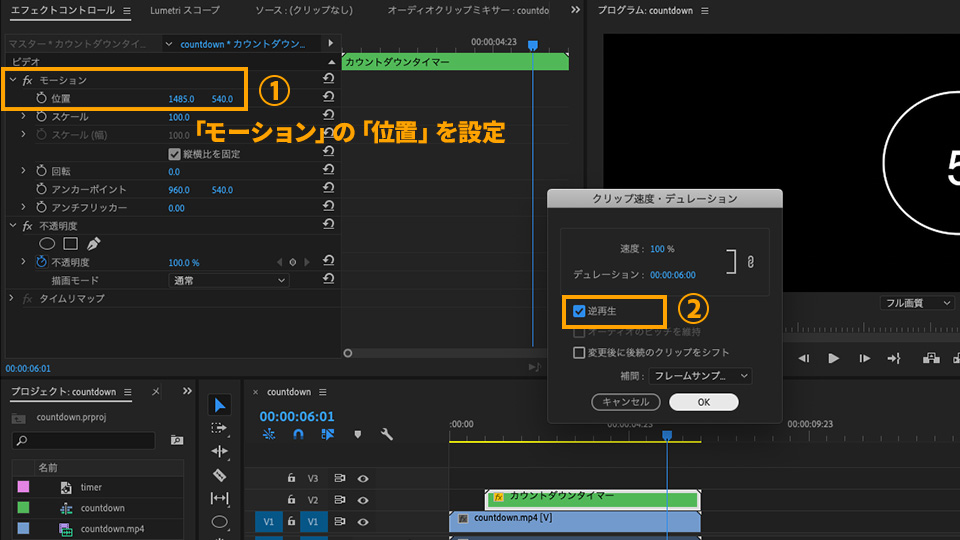The image size is (960, 540).
Task: Switch to ソース (クリップなし) tab
Action: 304,10
